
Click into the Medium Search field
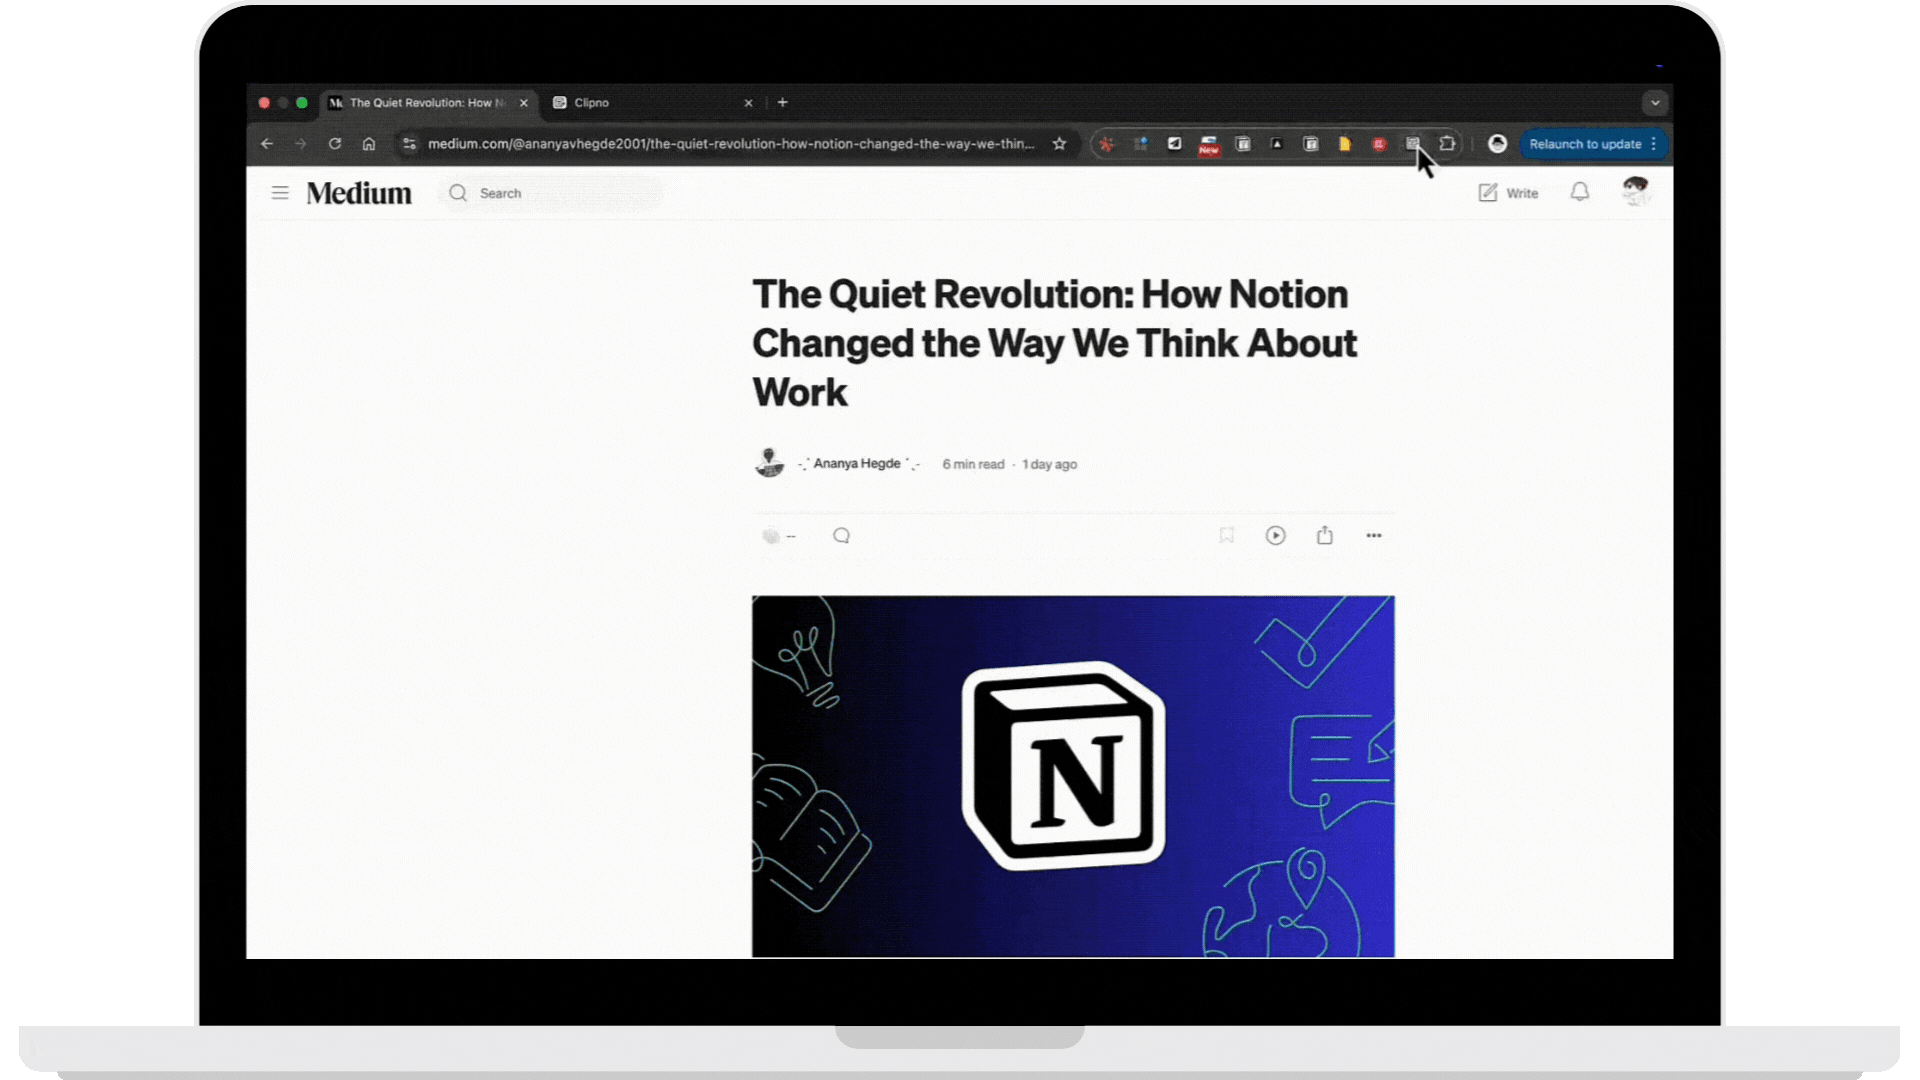tap(550, 193)
